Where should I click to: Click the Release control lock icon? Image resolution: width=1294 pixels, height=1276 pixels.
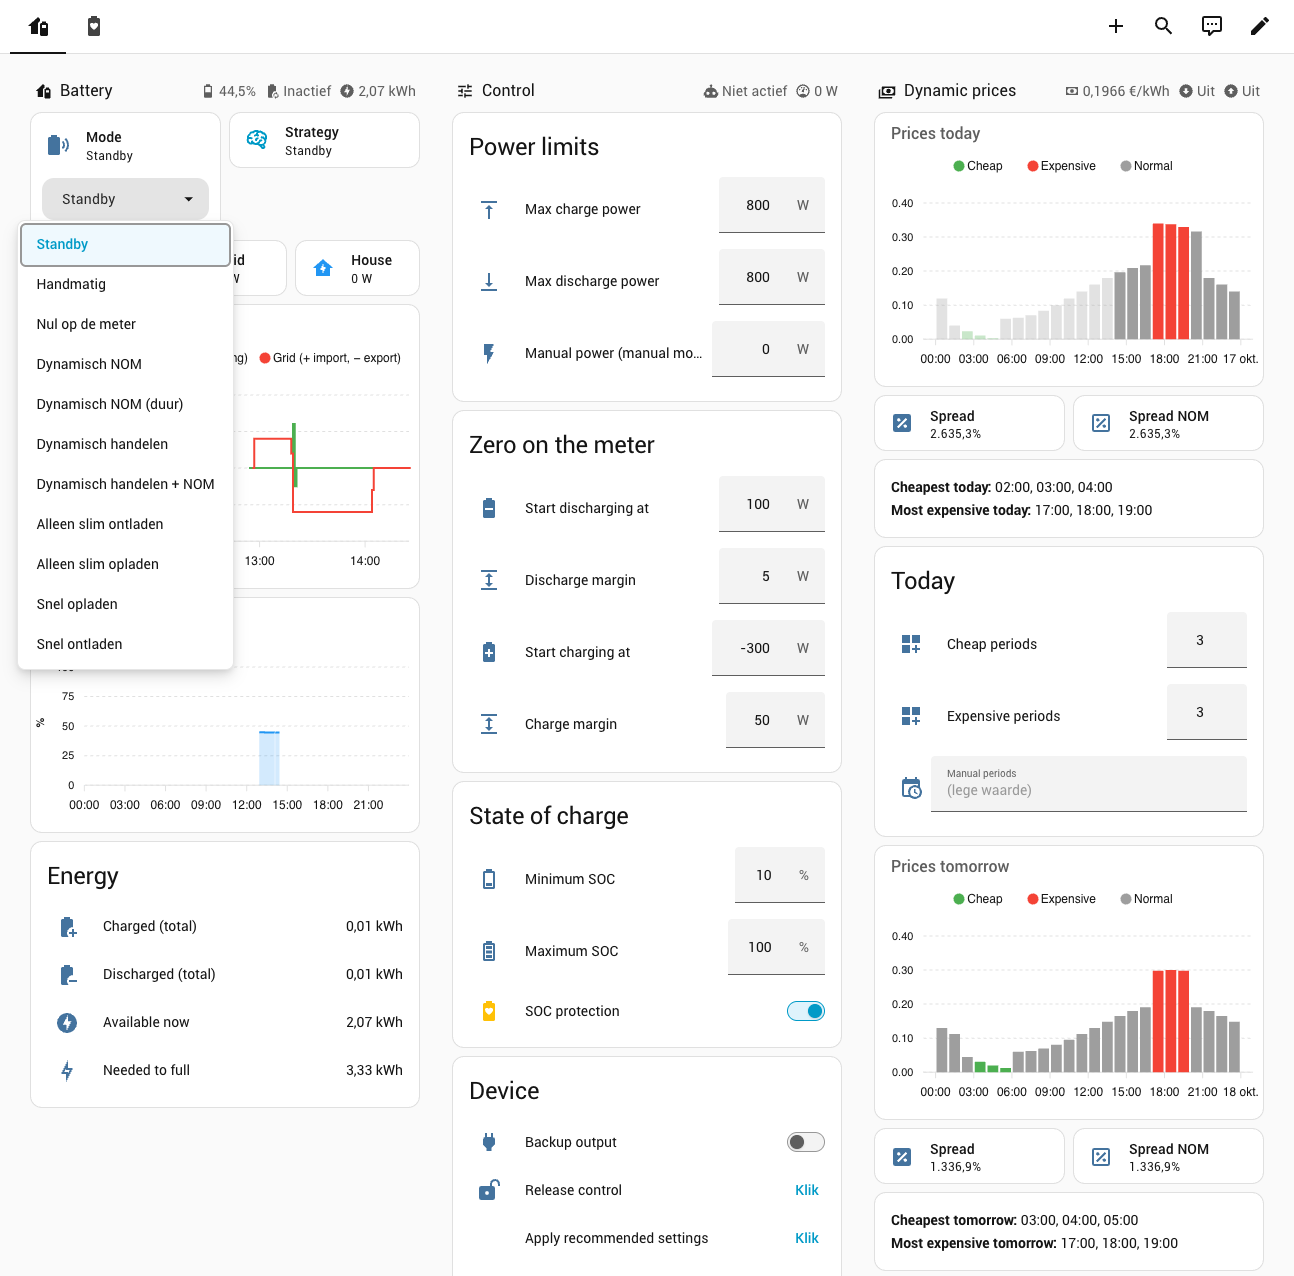[489, 1190]
